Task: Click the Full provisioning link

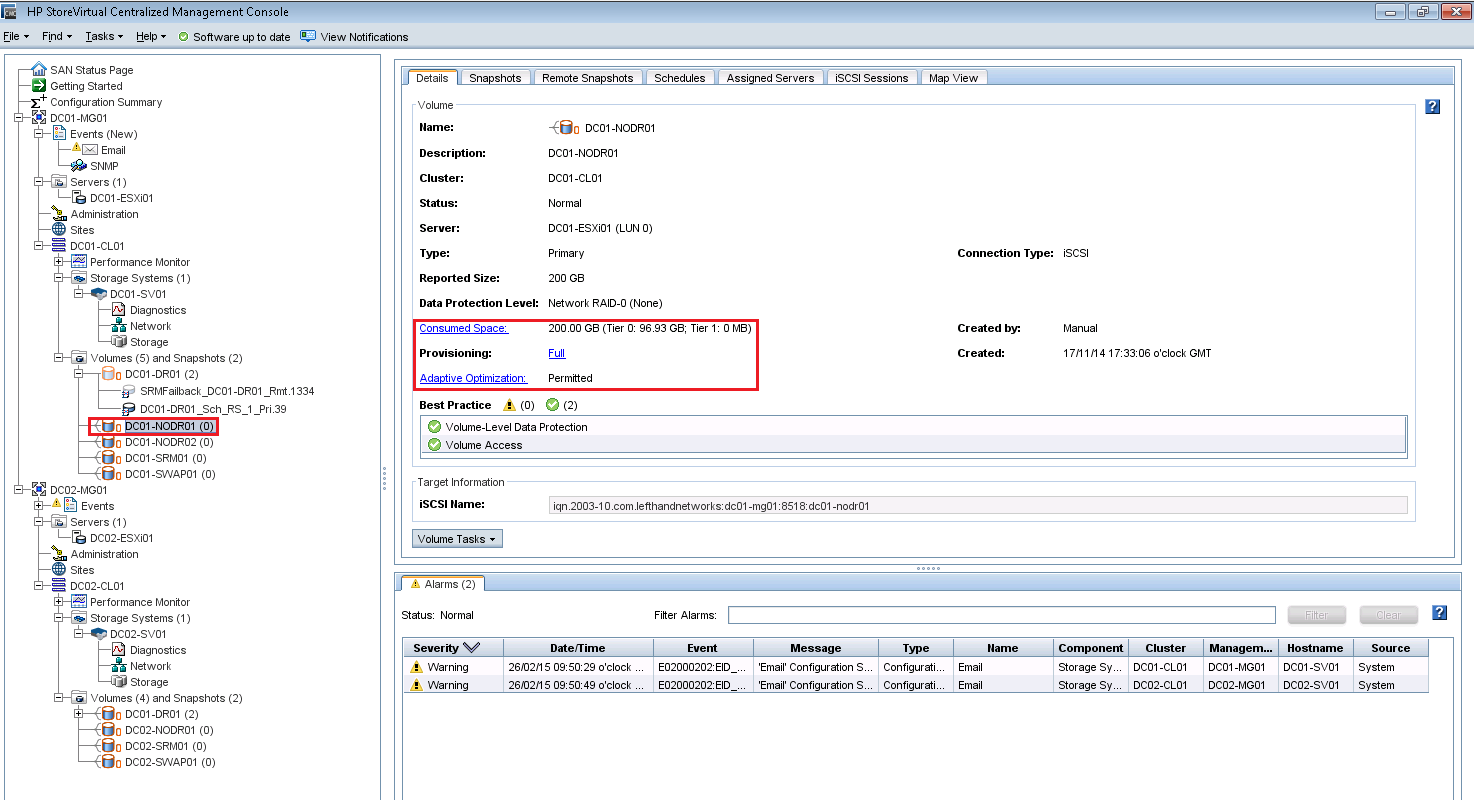Action: pyautogui.click(x=556, y=353)
